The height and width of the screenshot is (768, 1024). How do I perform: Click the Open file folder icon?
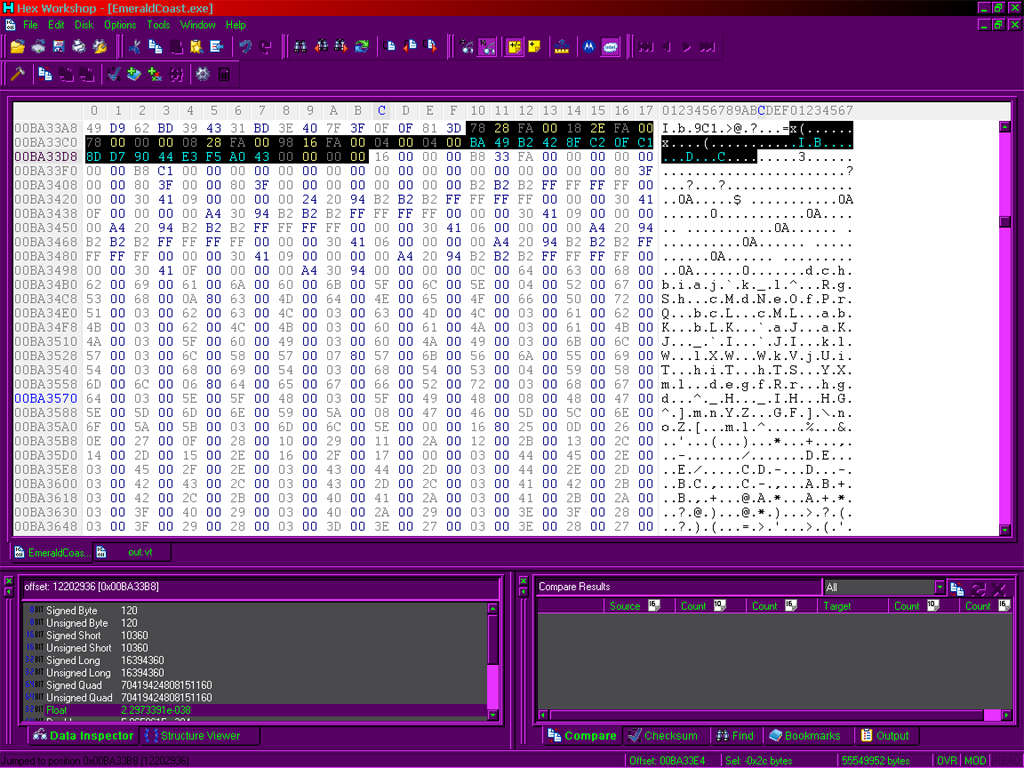pos(18,47)
